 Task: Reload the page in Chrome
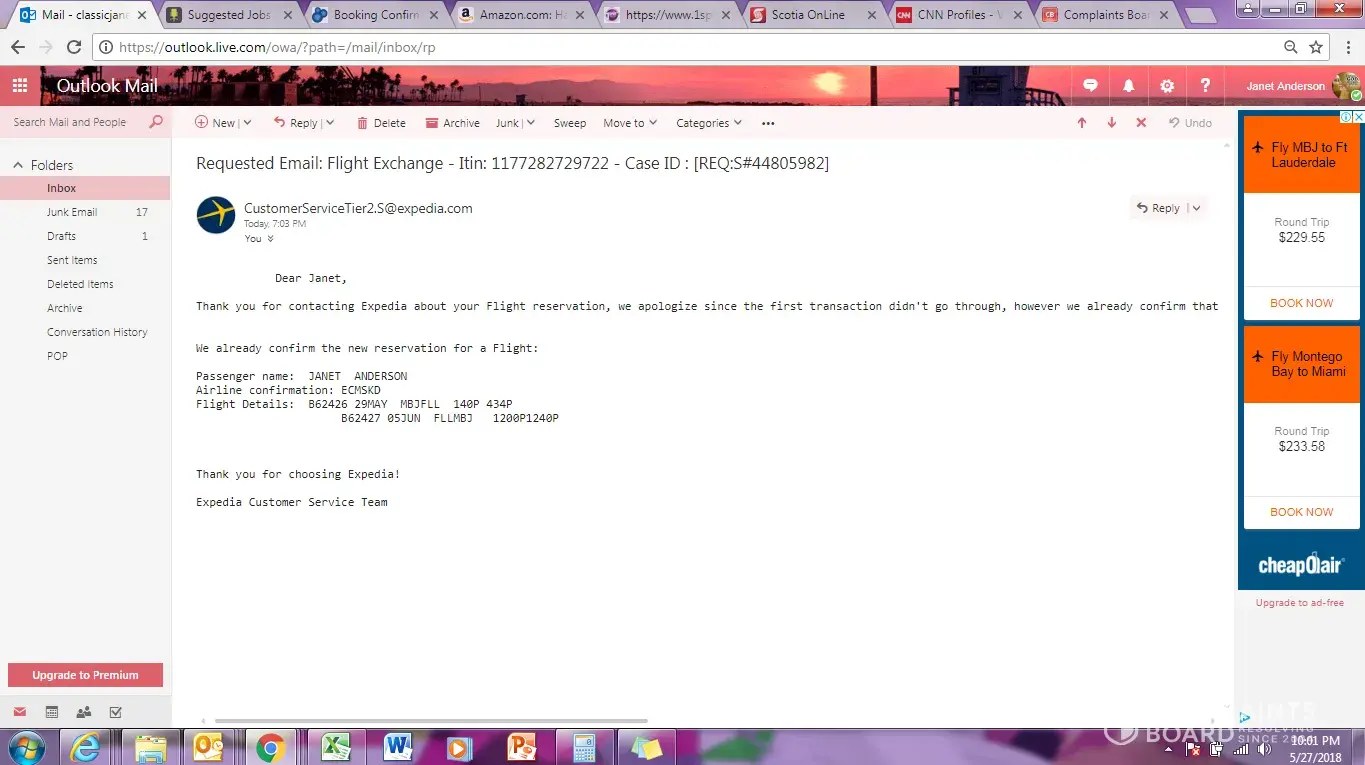pos(73,47)
